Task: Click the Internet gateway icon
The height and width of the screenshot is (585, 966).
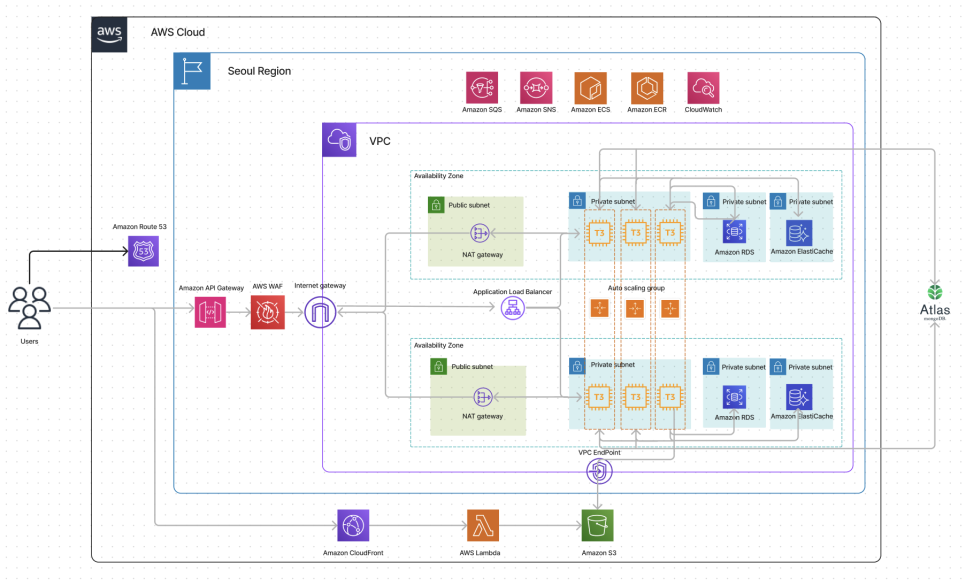Action: click(321, 313)
